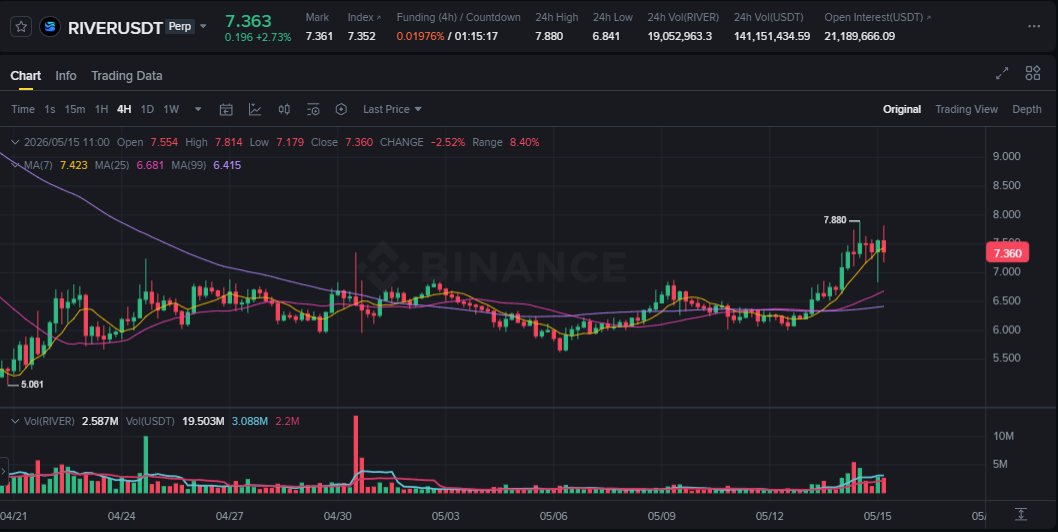Screen dimensions: 1058x532
Task: Open the technical indicators icon
Action: pyautogui.click(x=255, y=109)
